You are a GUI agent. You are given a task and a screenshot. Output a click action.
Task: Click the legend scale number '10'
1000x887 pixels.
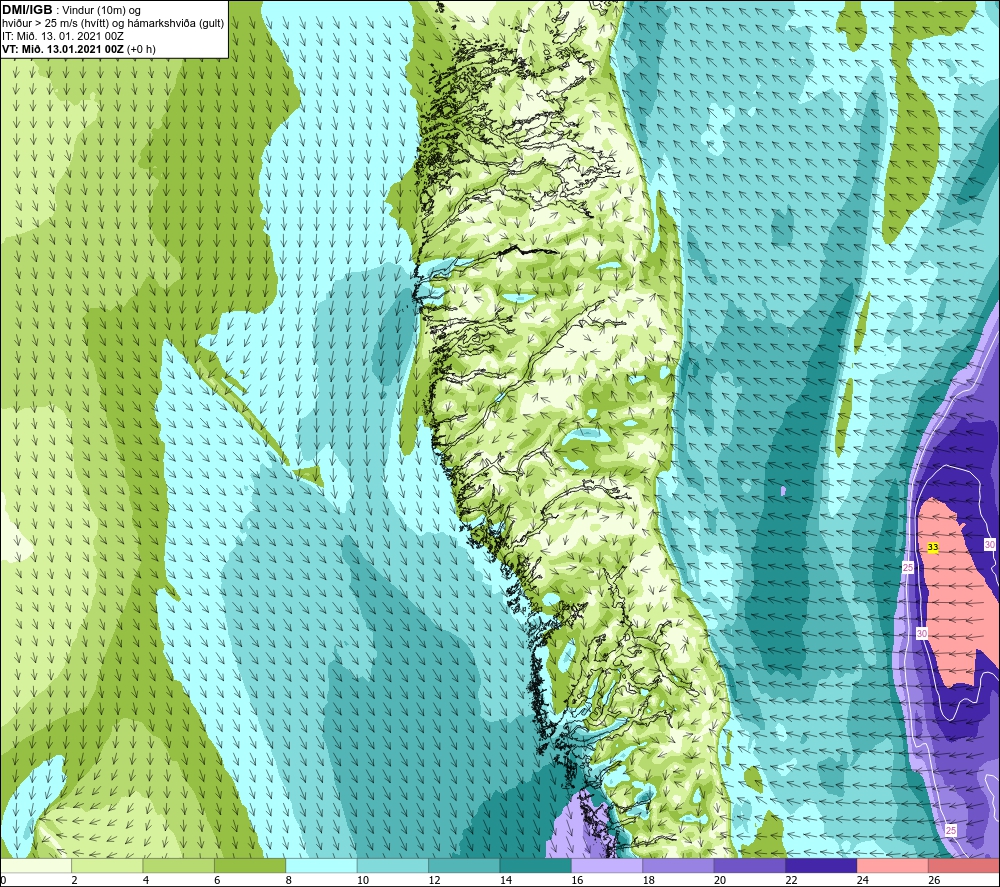coord(363,881)
